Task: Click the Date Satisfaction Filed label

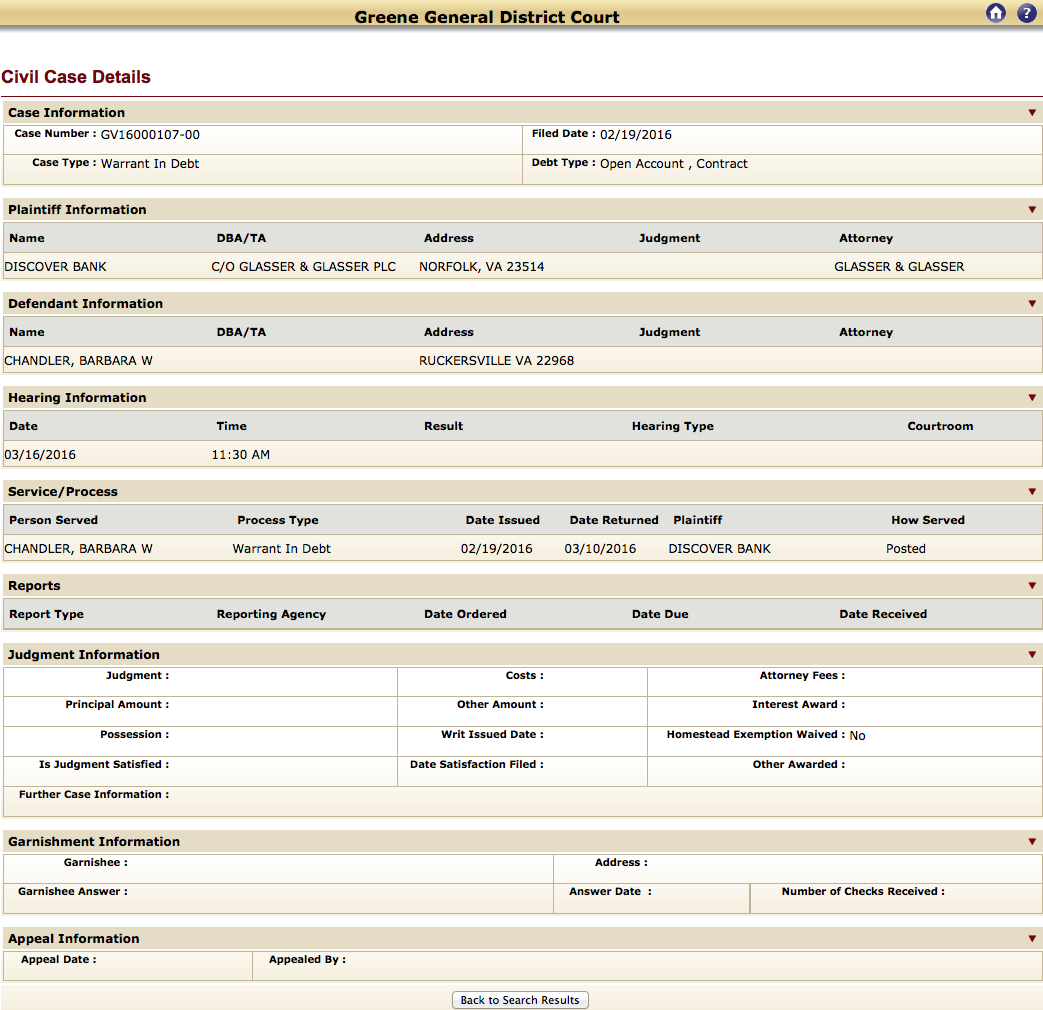Action: pos(477,764)
